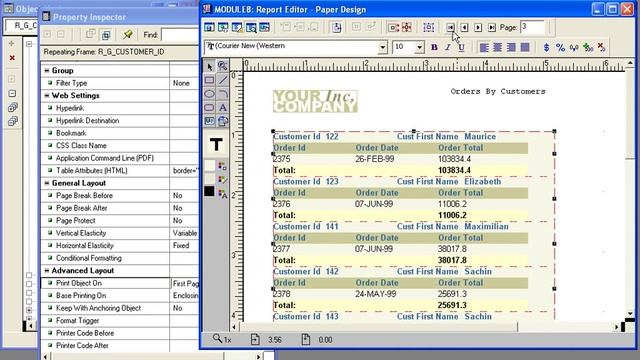The image size is (640, 360).
Task: Select large black T text sample swatch
Action: pyautogui.click(x=216, y=144)
